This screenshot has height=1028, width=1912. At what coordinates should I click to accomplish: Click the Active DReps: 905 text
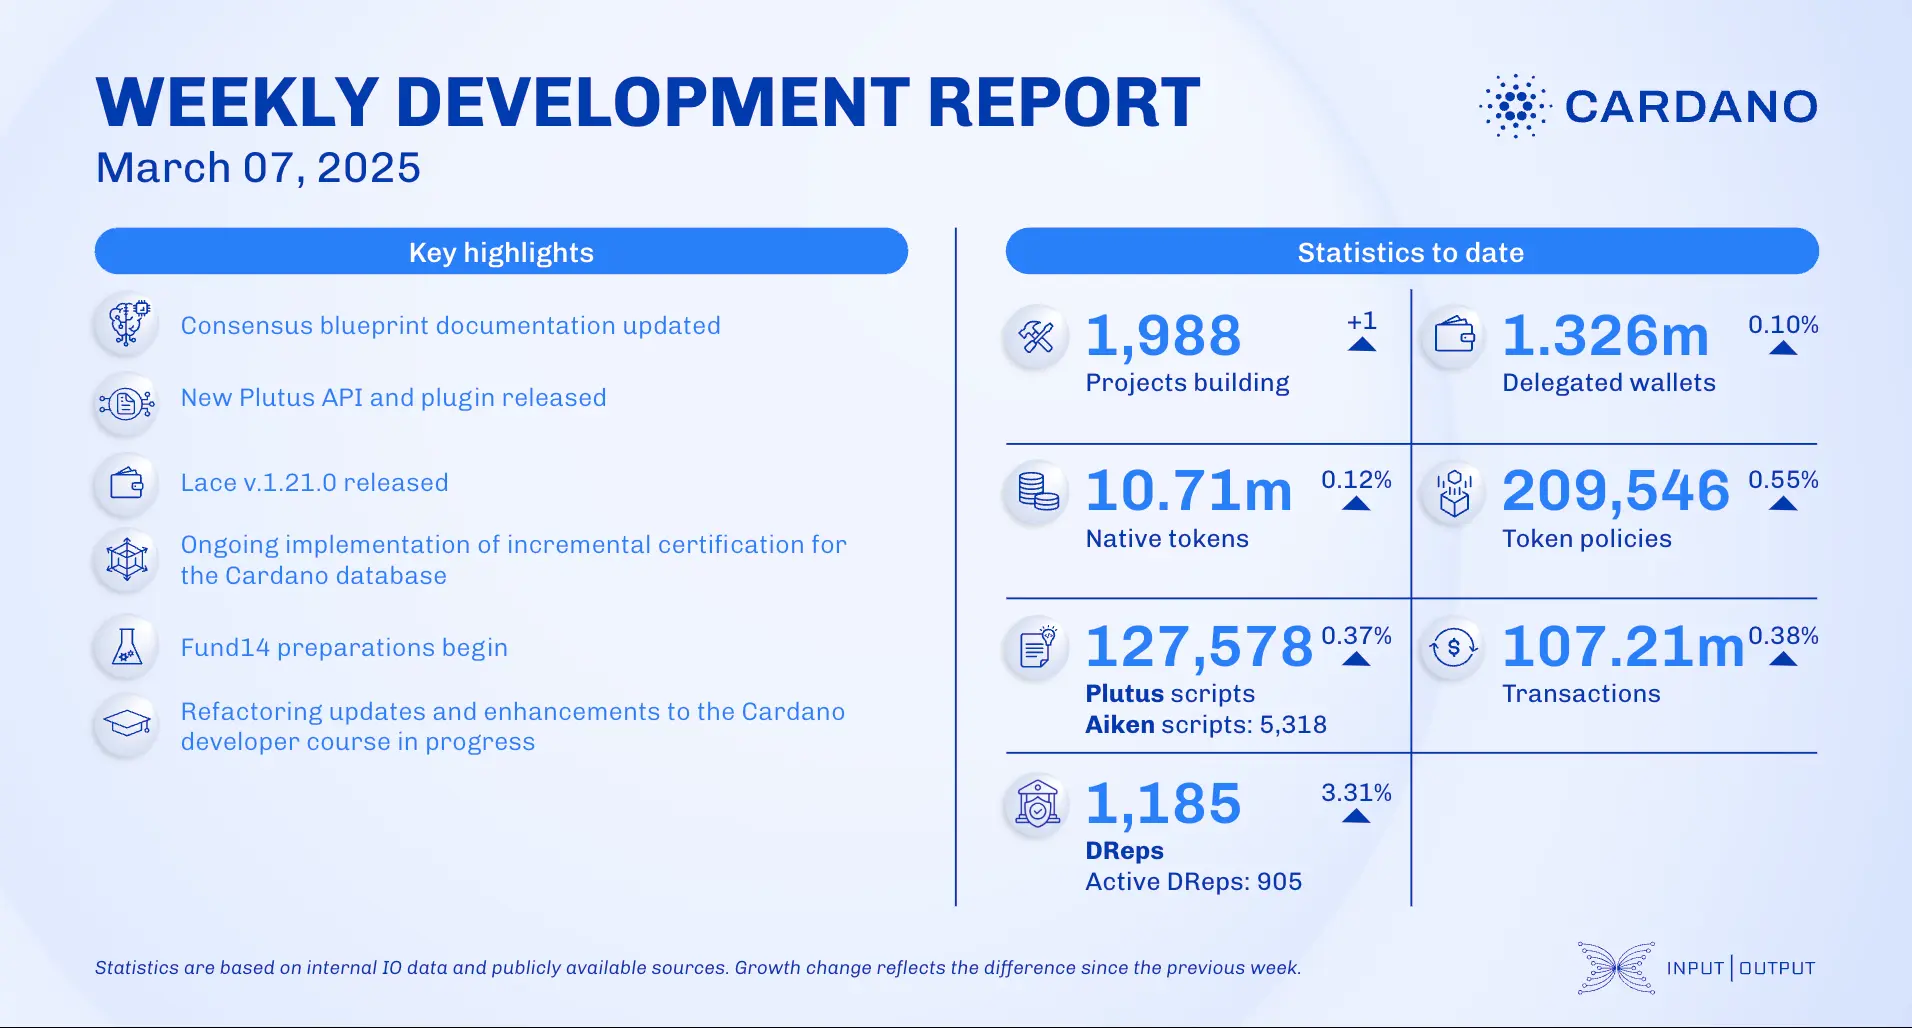[1194, 881]
